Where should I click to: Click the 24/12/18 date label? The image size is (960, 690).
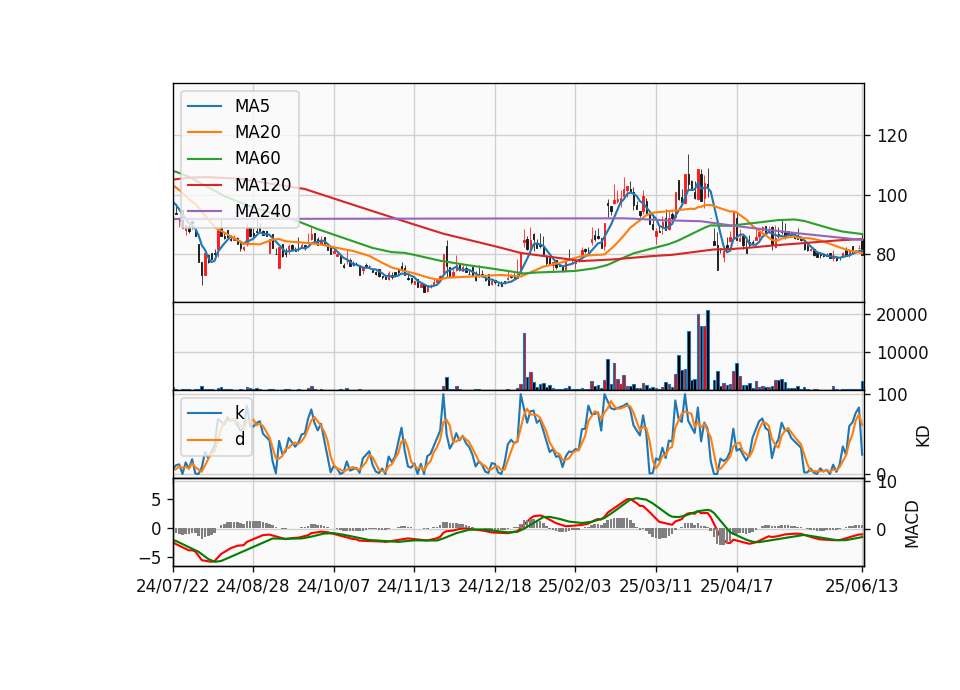(495, 586)
